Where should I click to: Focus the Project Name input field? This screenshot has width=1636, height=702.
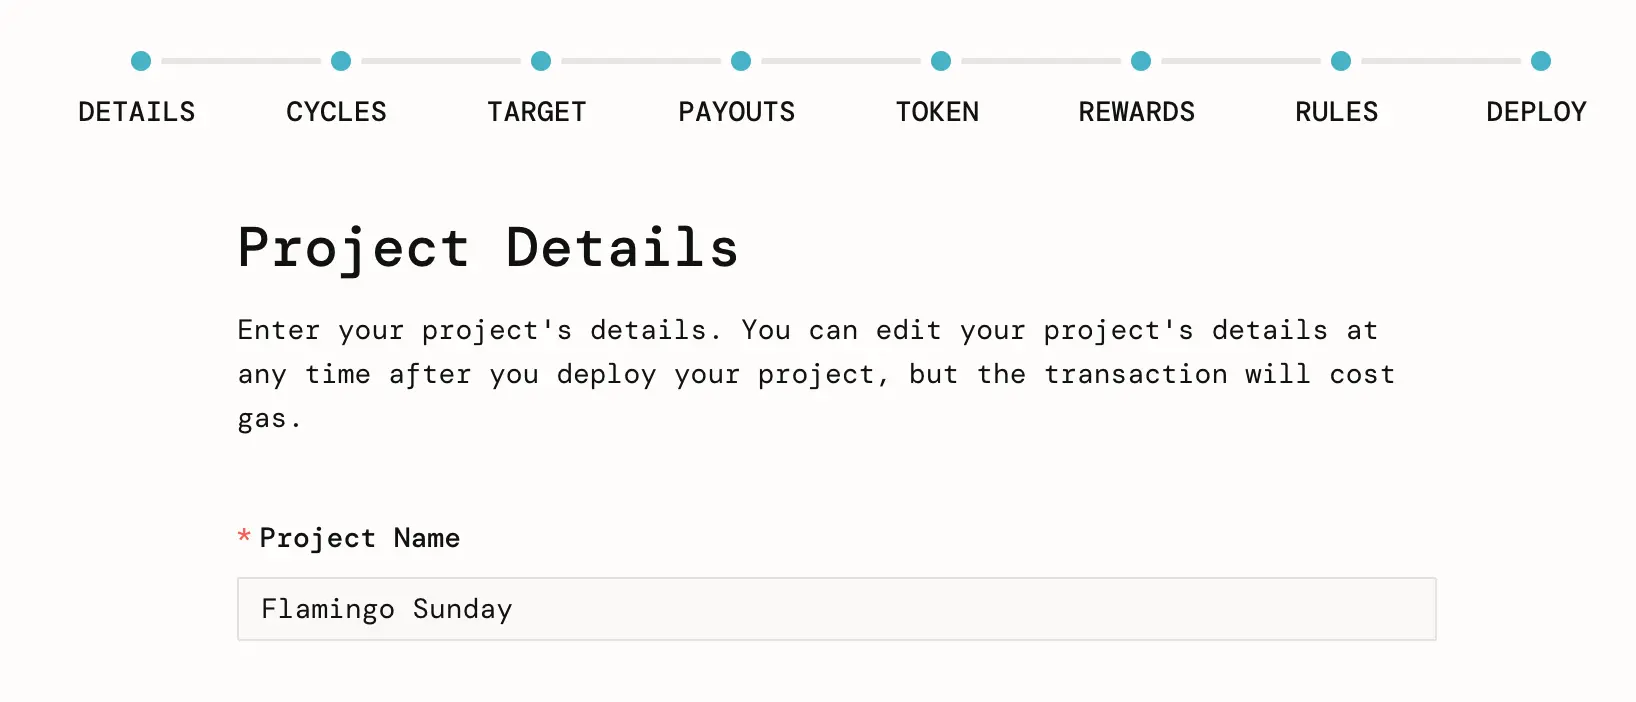point(836,609)
